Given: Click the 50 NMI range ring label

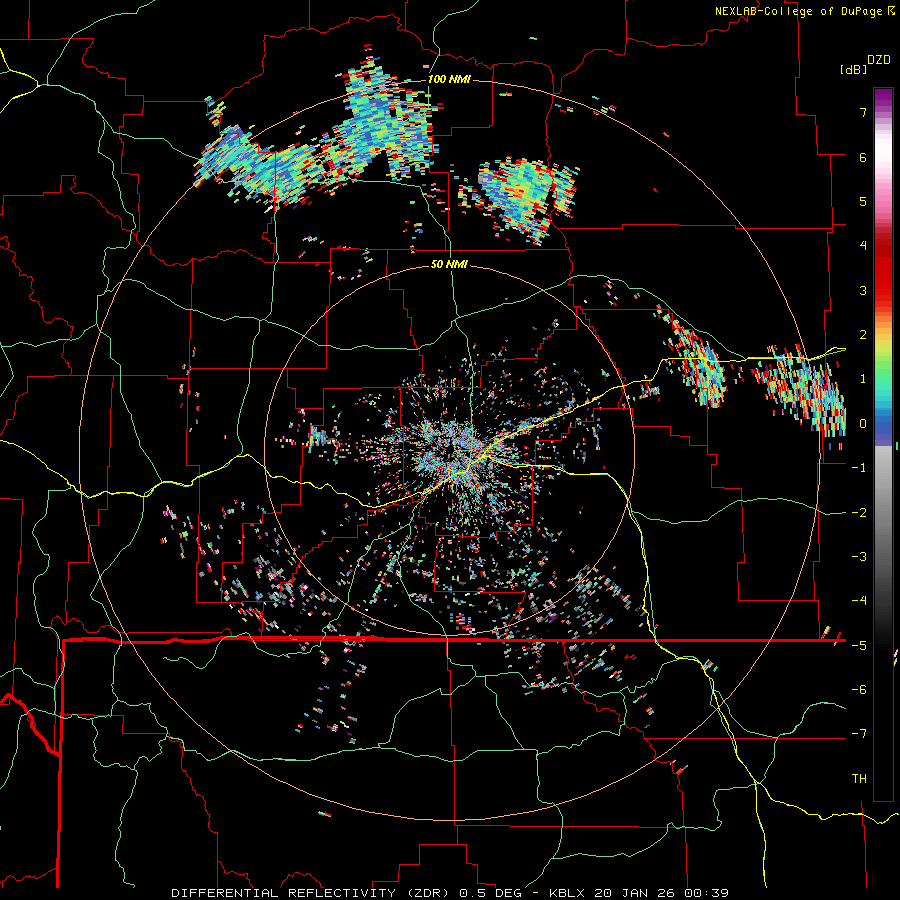Looking at the screenshot, I should [x=449, y=264].
